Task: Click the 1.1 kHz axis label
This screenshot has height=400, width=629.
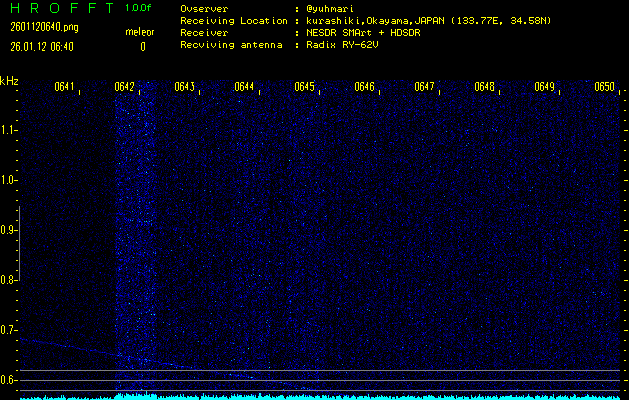Action: (8, 130)
